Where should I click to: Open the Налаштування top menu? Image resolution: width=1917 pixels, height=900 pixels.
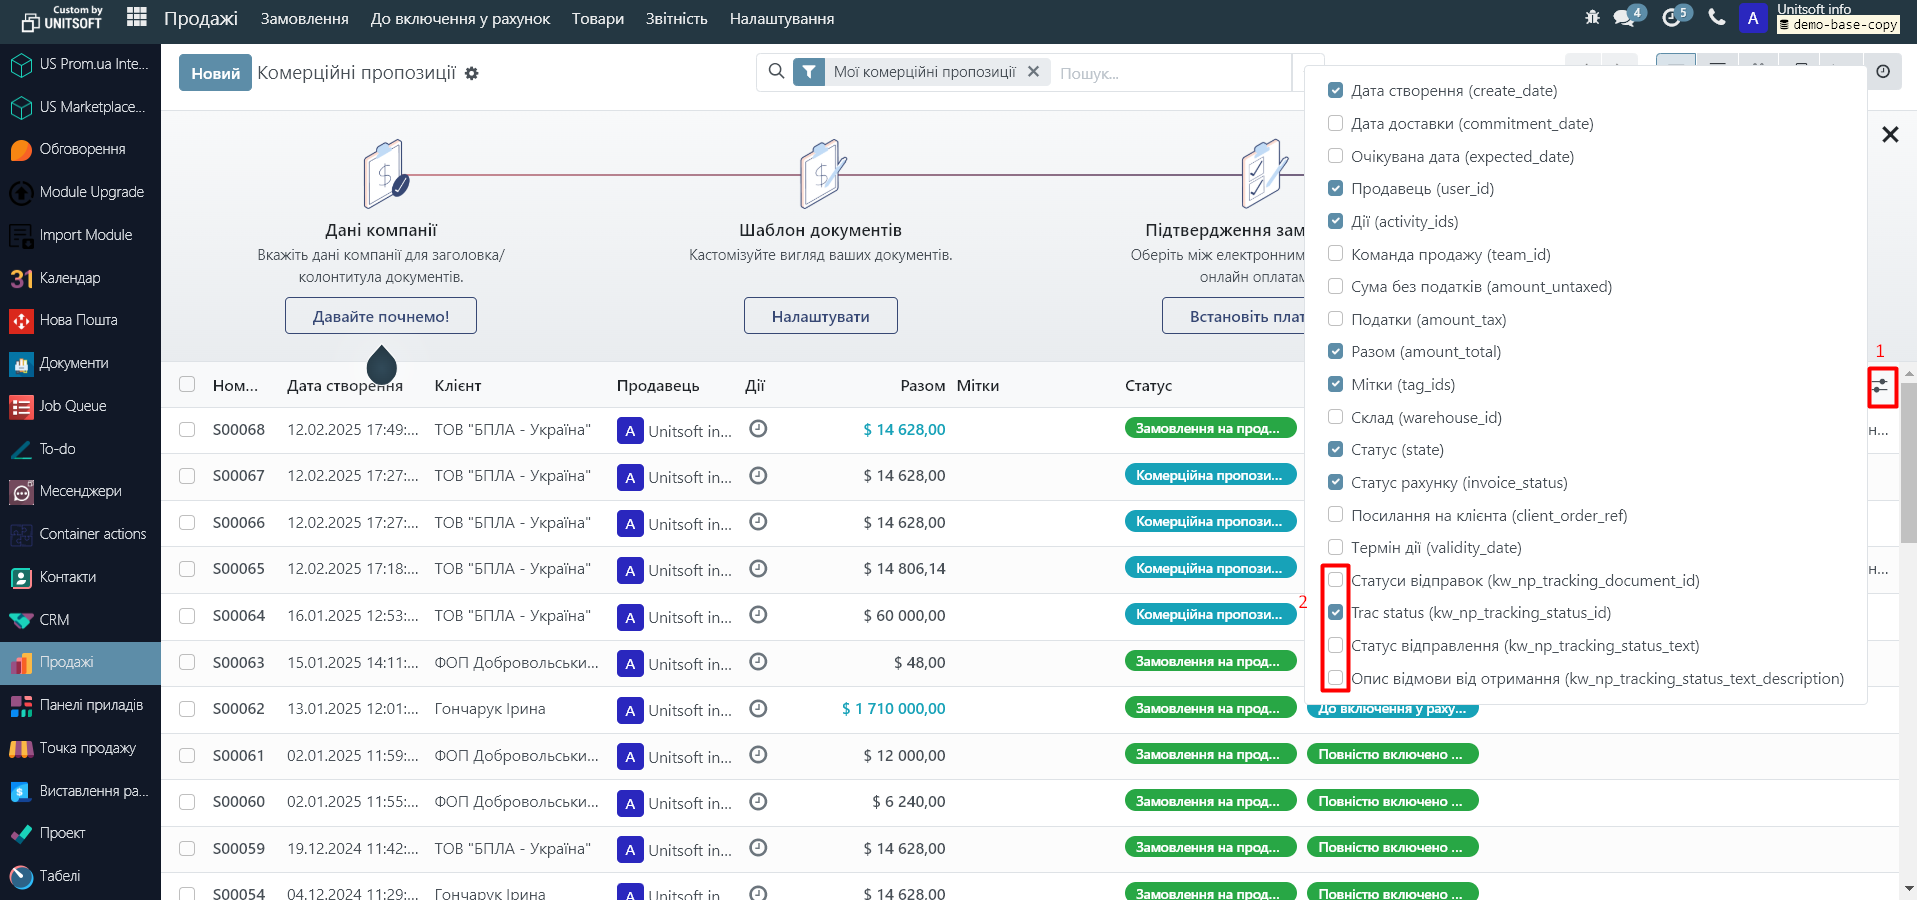tap(781, 19)
